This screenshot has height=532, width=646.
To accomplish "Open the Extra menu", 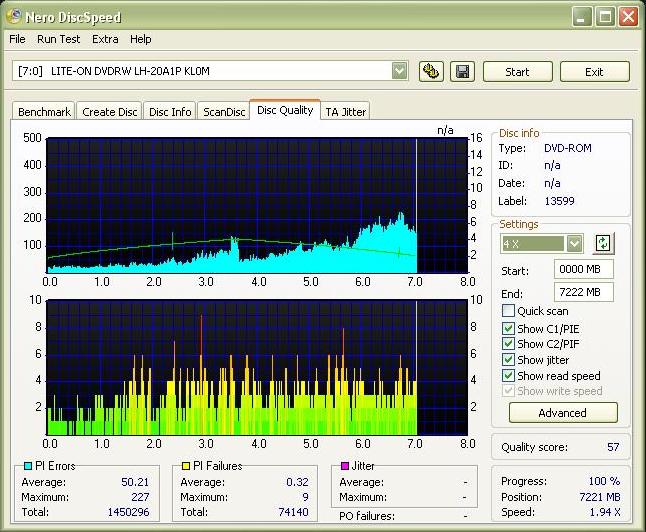I will [105, 39].
